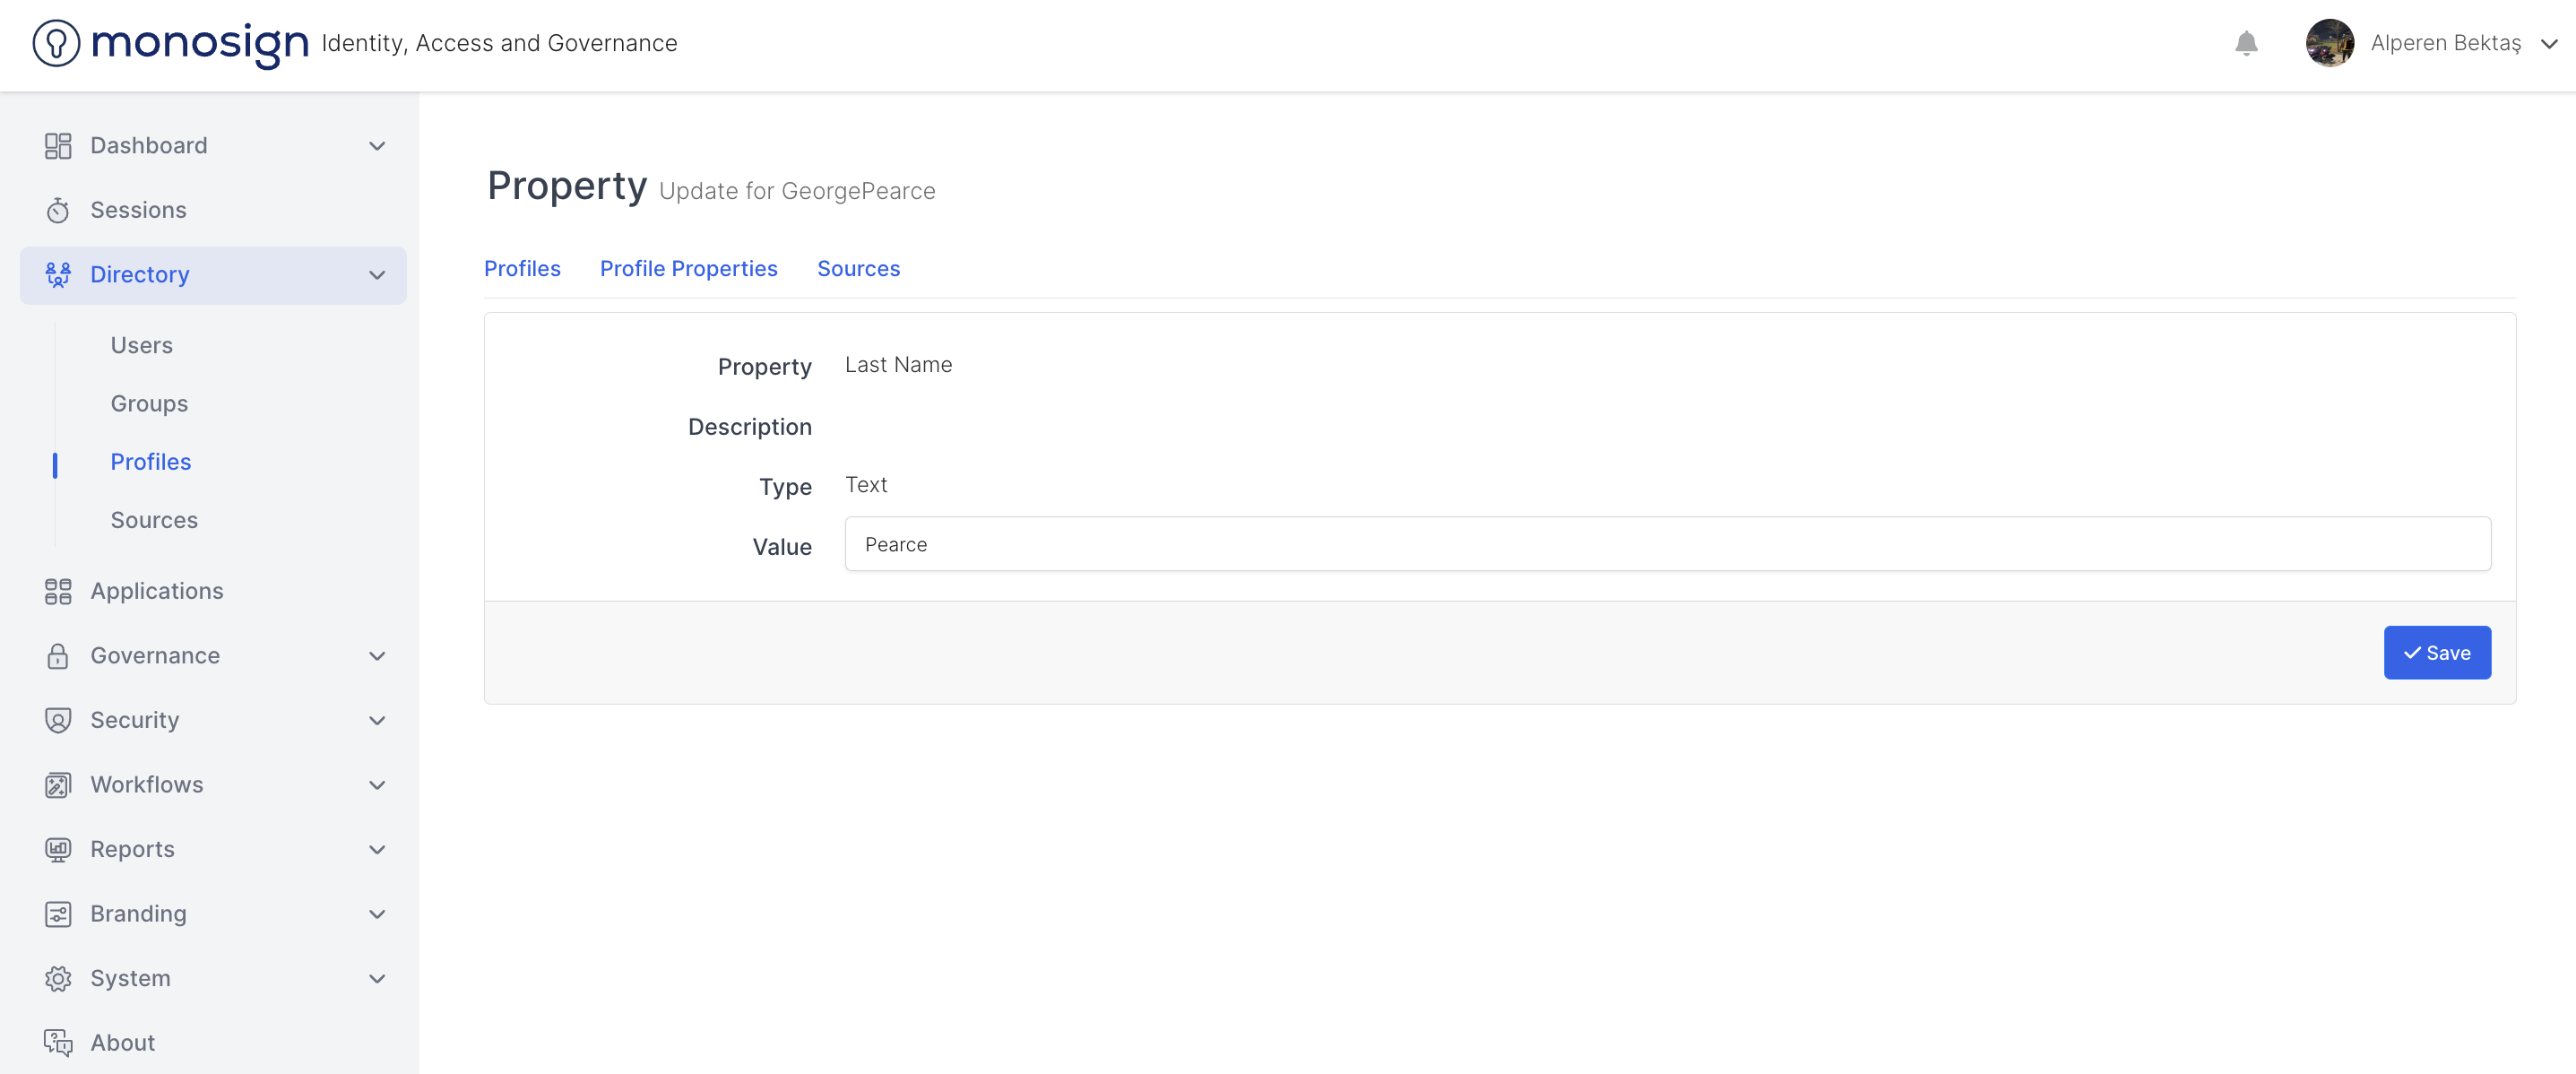The height and width of the screenshot is (1074, 2576).
Task: Open Users in the Directory submenu
Action: tap(141, 345)
